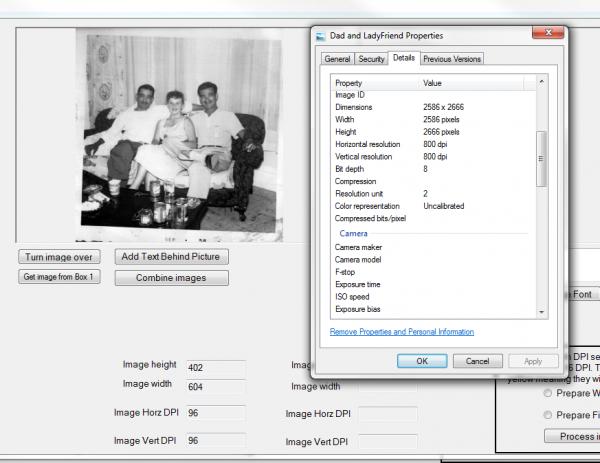Click the empty right-side Image Horz DPI field
This screenshot has height=463, width=600.
(388, 414)
